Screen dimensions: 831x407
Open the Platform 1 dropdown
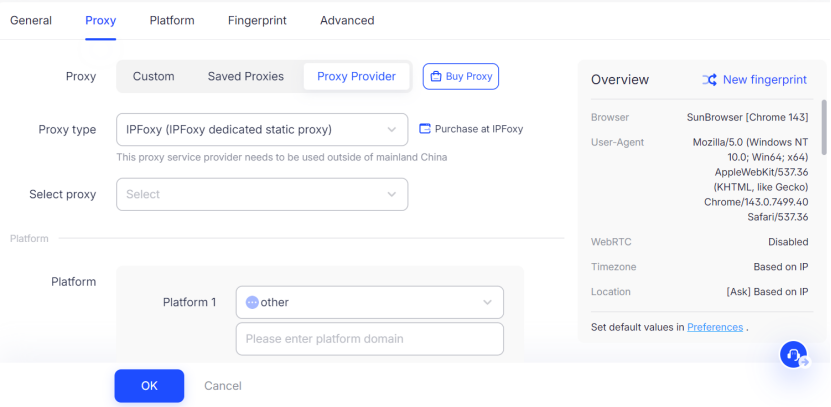tap(370, 302)
